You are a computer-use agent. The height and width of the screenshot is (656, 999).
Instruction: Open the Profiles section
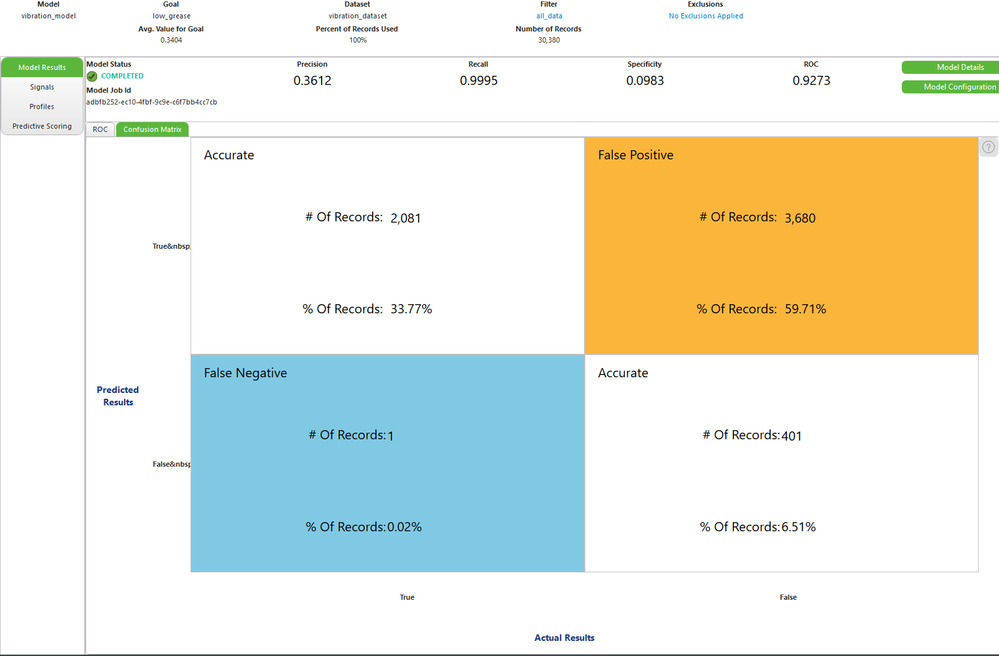pos(42,107)
